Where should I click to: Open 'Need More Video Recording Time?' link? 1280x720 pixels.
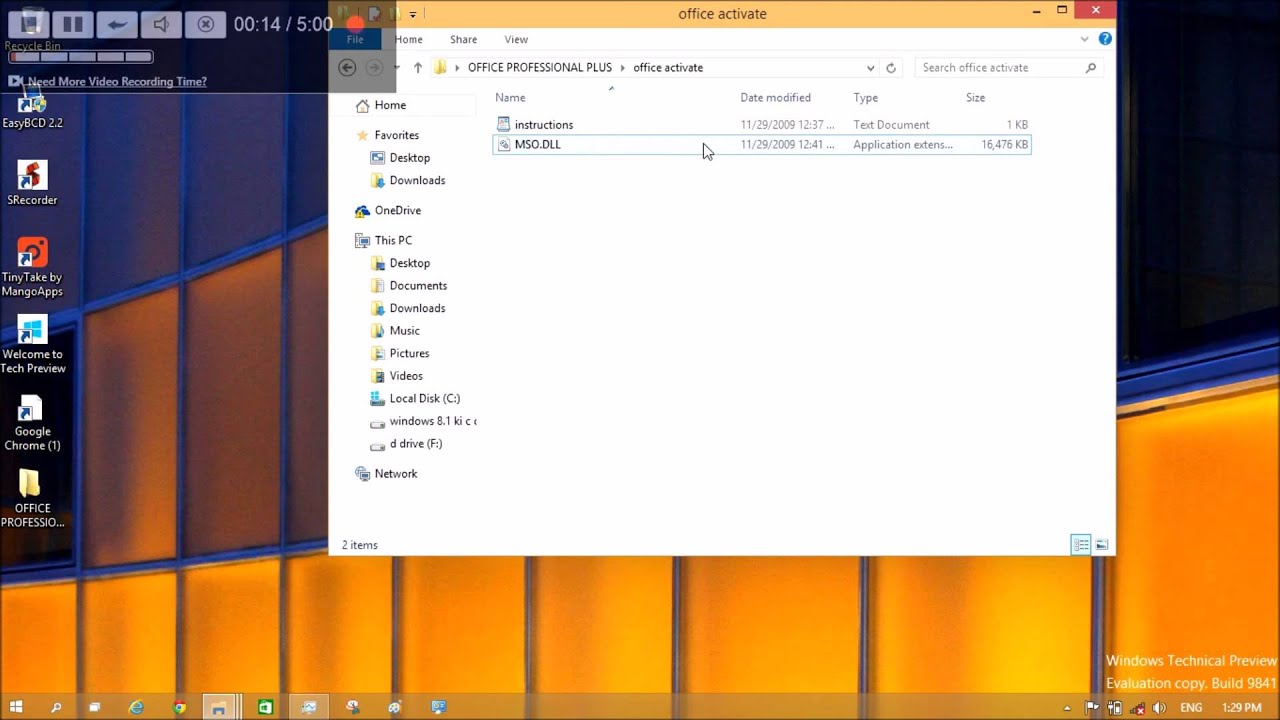[117, 82]
